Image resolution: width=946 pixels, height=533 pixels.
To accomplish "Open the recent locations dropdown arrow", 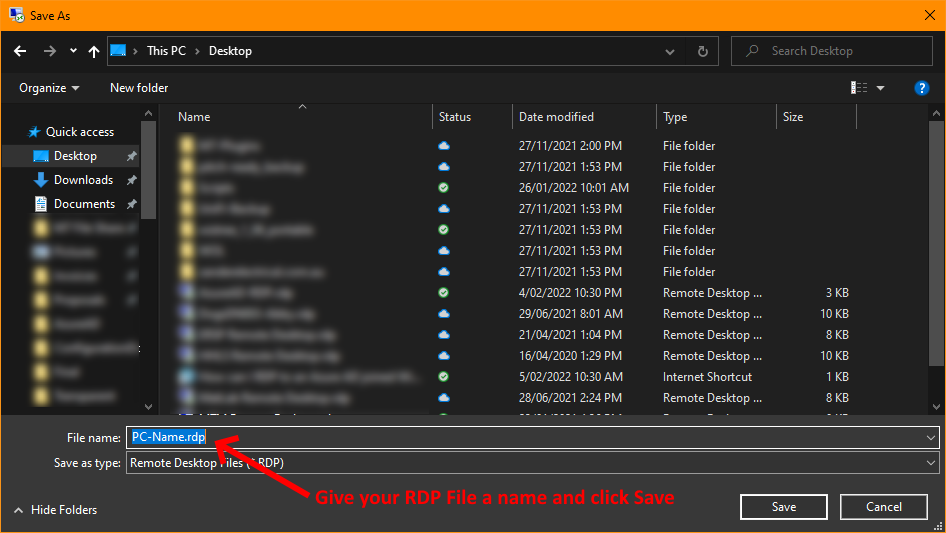I will [73, 51].
